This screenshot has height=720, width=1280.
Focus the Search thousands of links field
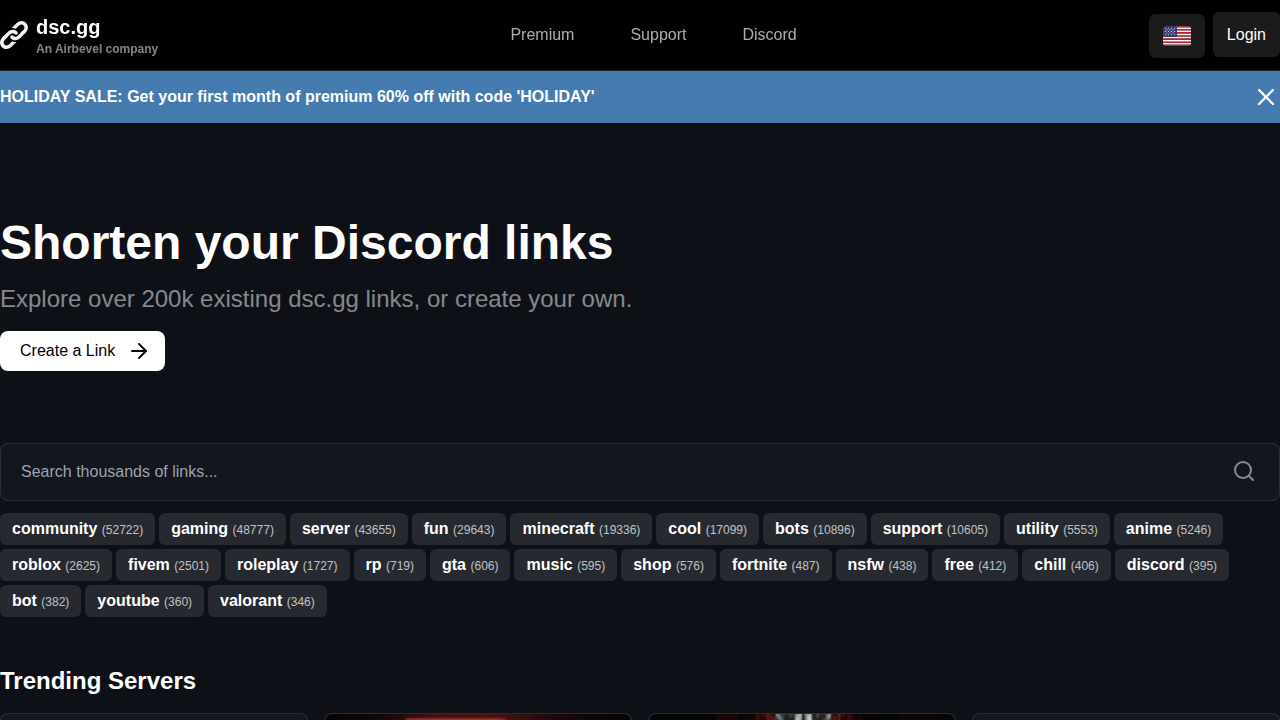pyautogui.click(x=600, y=471)
